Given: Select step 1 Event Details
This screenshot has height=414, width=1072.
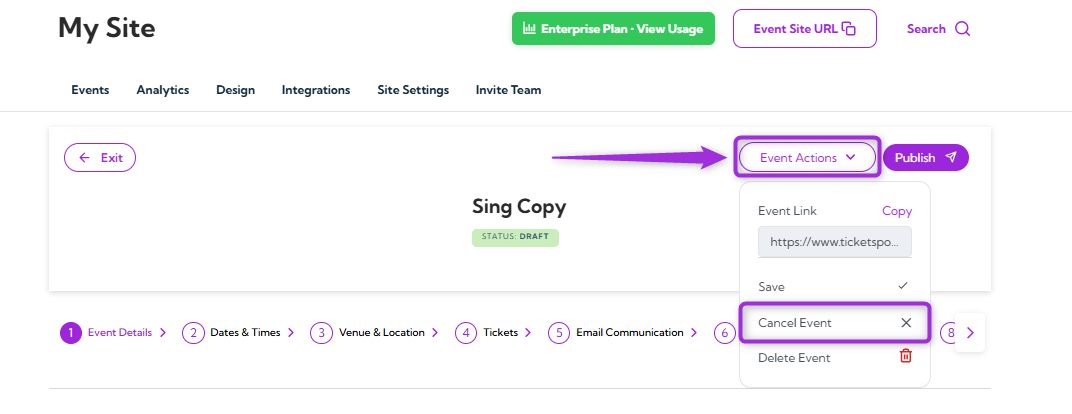Looking at the screenshot, I should [x=110, y=333].
